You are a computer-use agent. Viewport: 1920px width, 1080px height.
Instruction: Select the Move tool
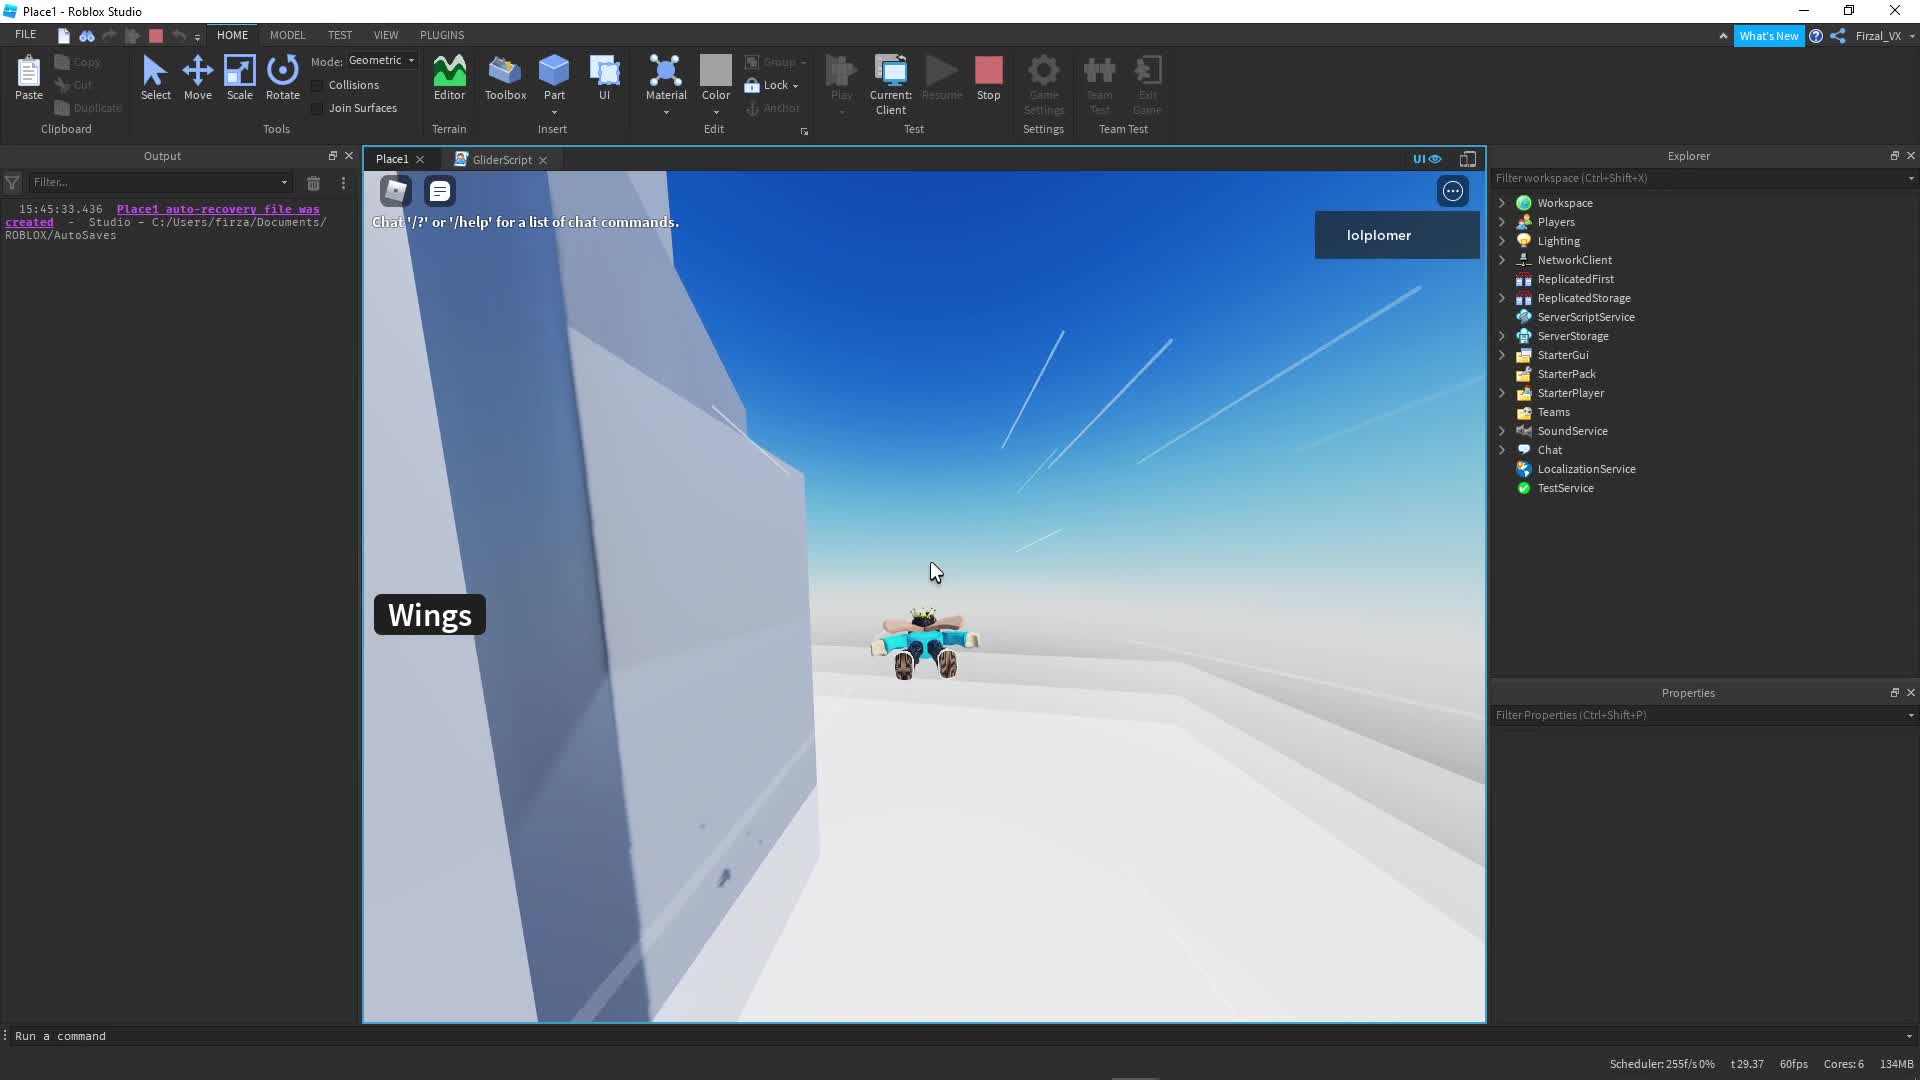pos(197,77)
